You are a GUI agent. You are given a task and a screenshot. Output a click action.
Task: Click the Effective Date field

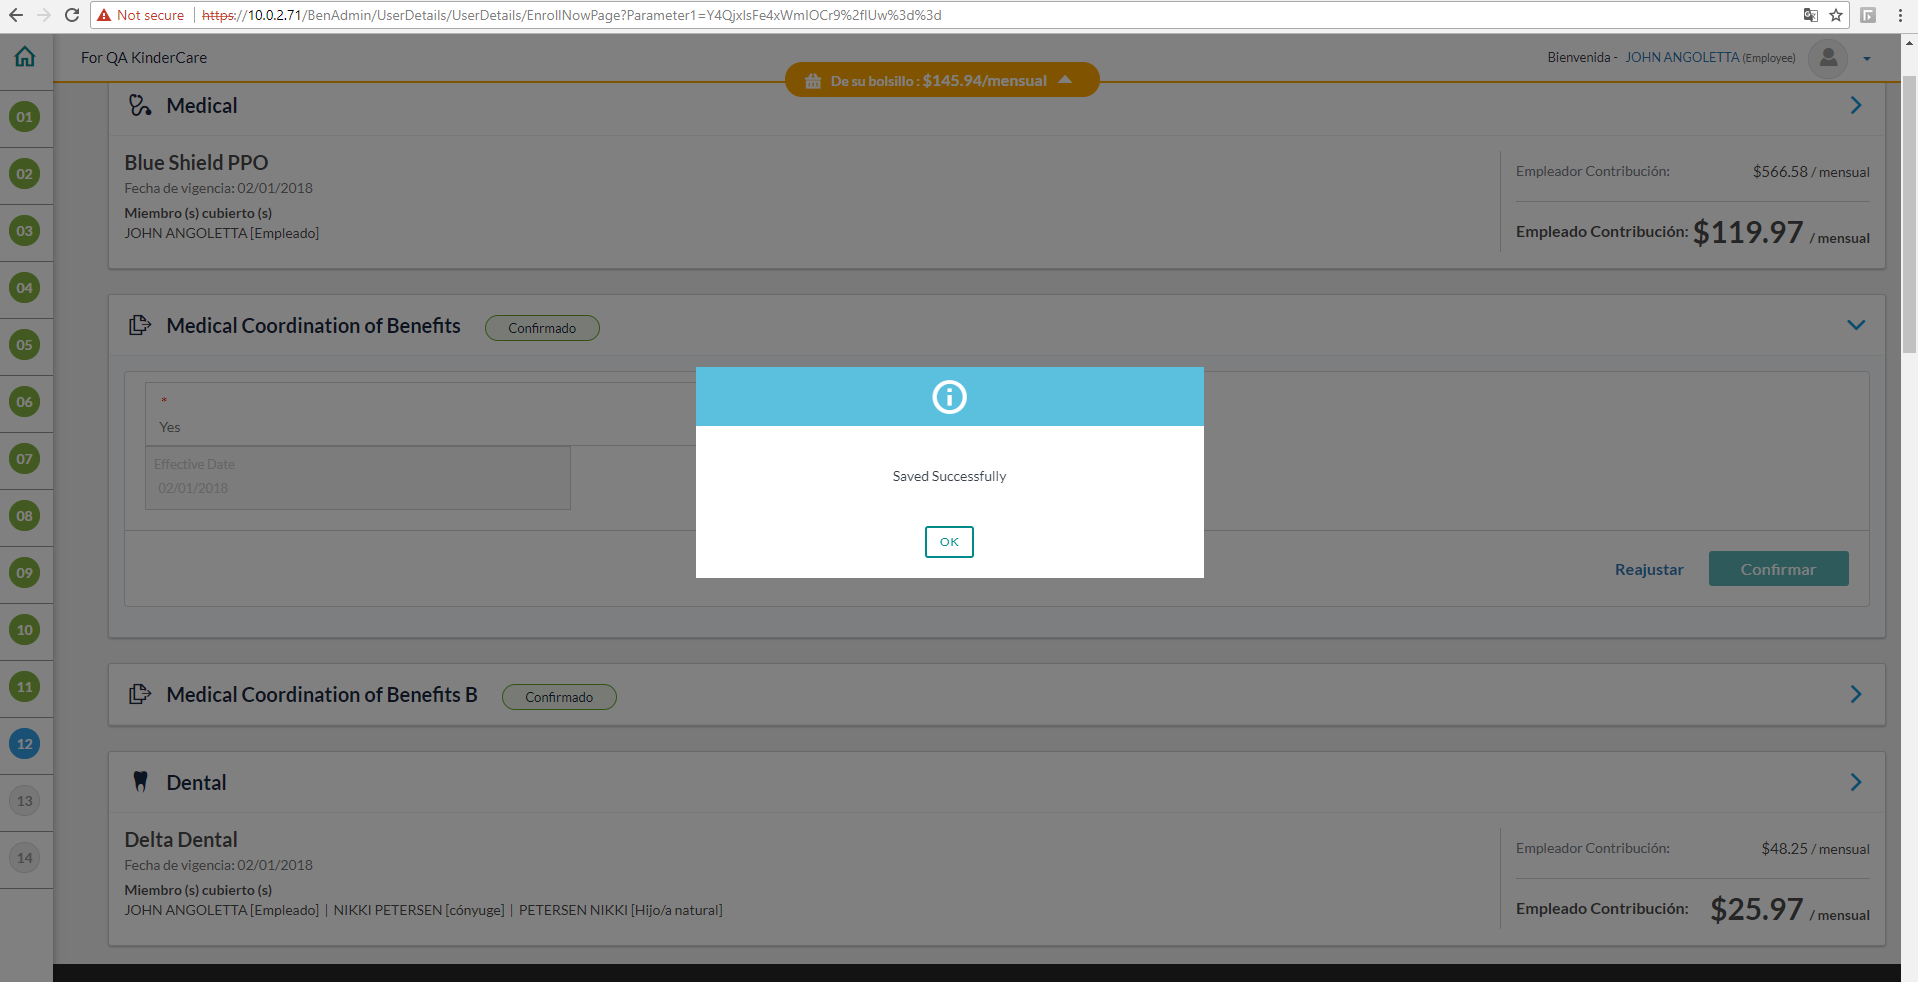coord(357,478)
